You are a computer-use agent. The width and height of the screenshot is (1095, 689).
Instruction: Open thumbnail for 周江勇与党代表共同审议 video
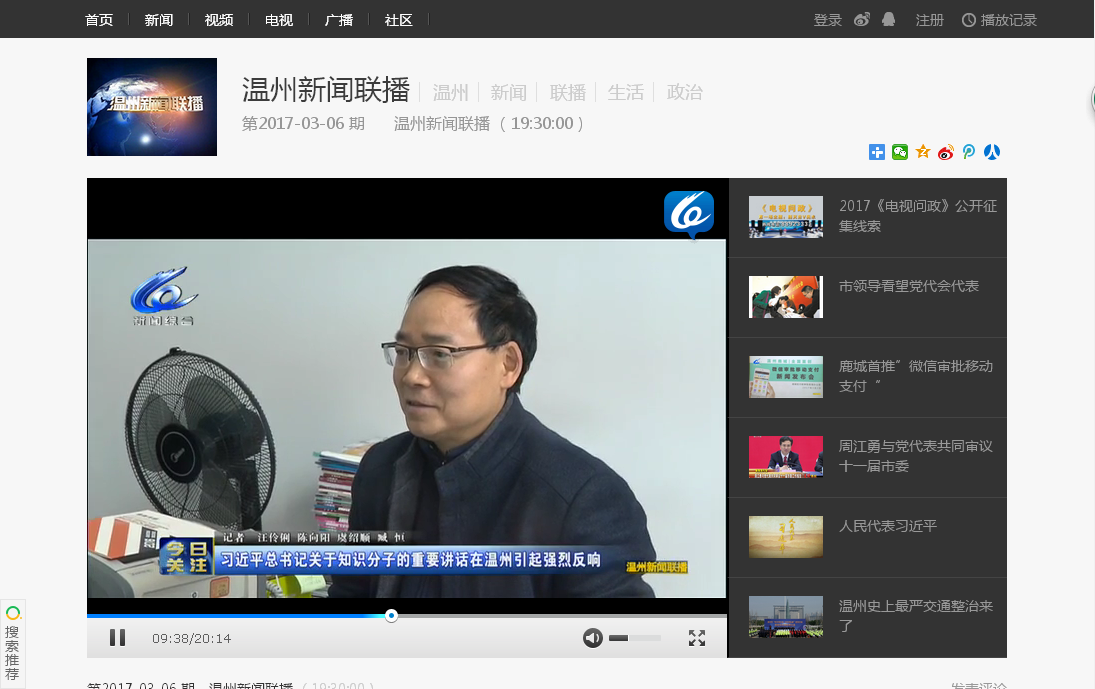786,457
